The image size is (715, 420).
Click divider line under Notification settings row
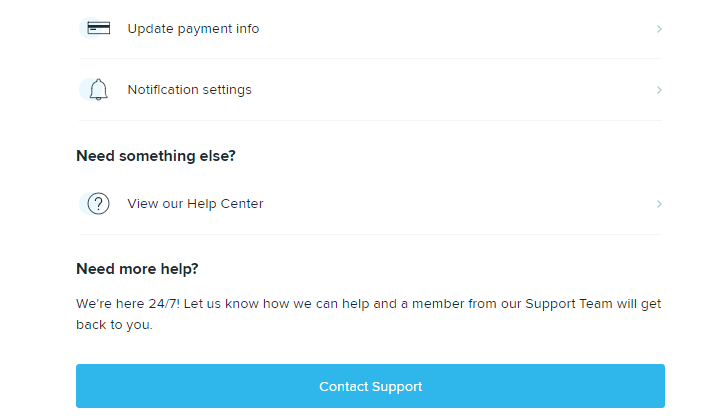370,120
